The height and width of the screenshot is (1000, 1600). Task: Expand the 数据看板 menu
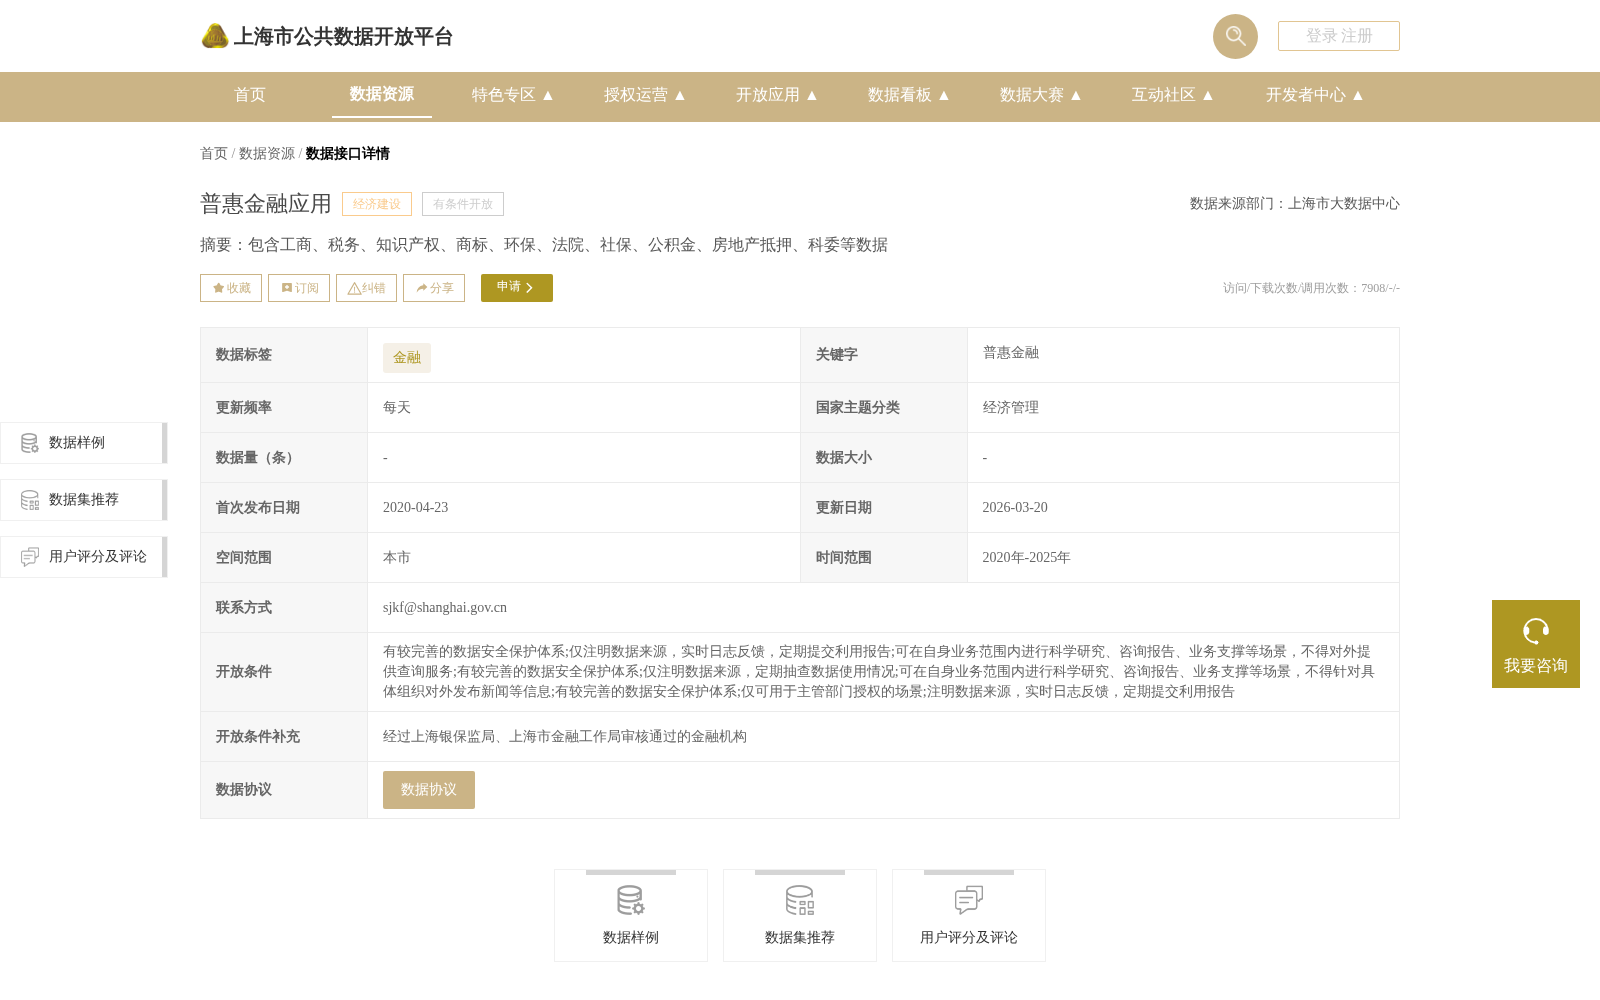(909, 95)
